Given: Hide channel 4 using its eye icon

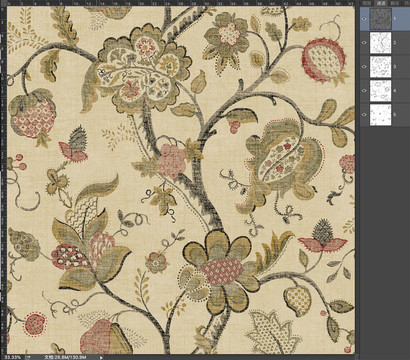Looking at the screenshot, I should [x=364, y=90].
